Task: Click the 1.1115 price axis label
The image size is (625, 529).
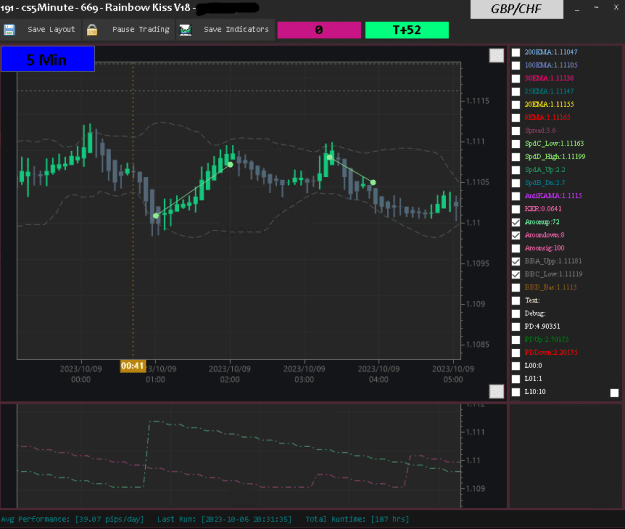Action: [x=478, y=101]
